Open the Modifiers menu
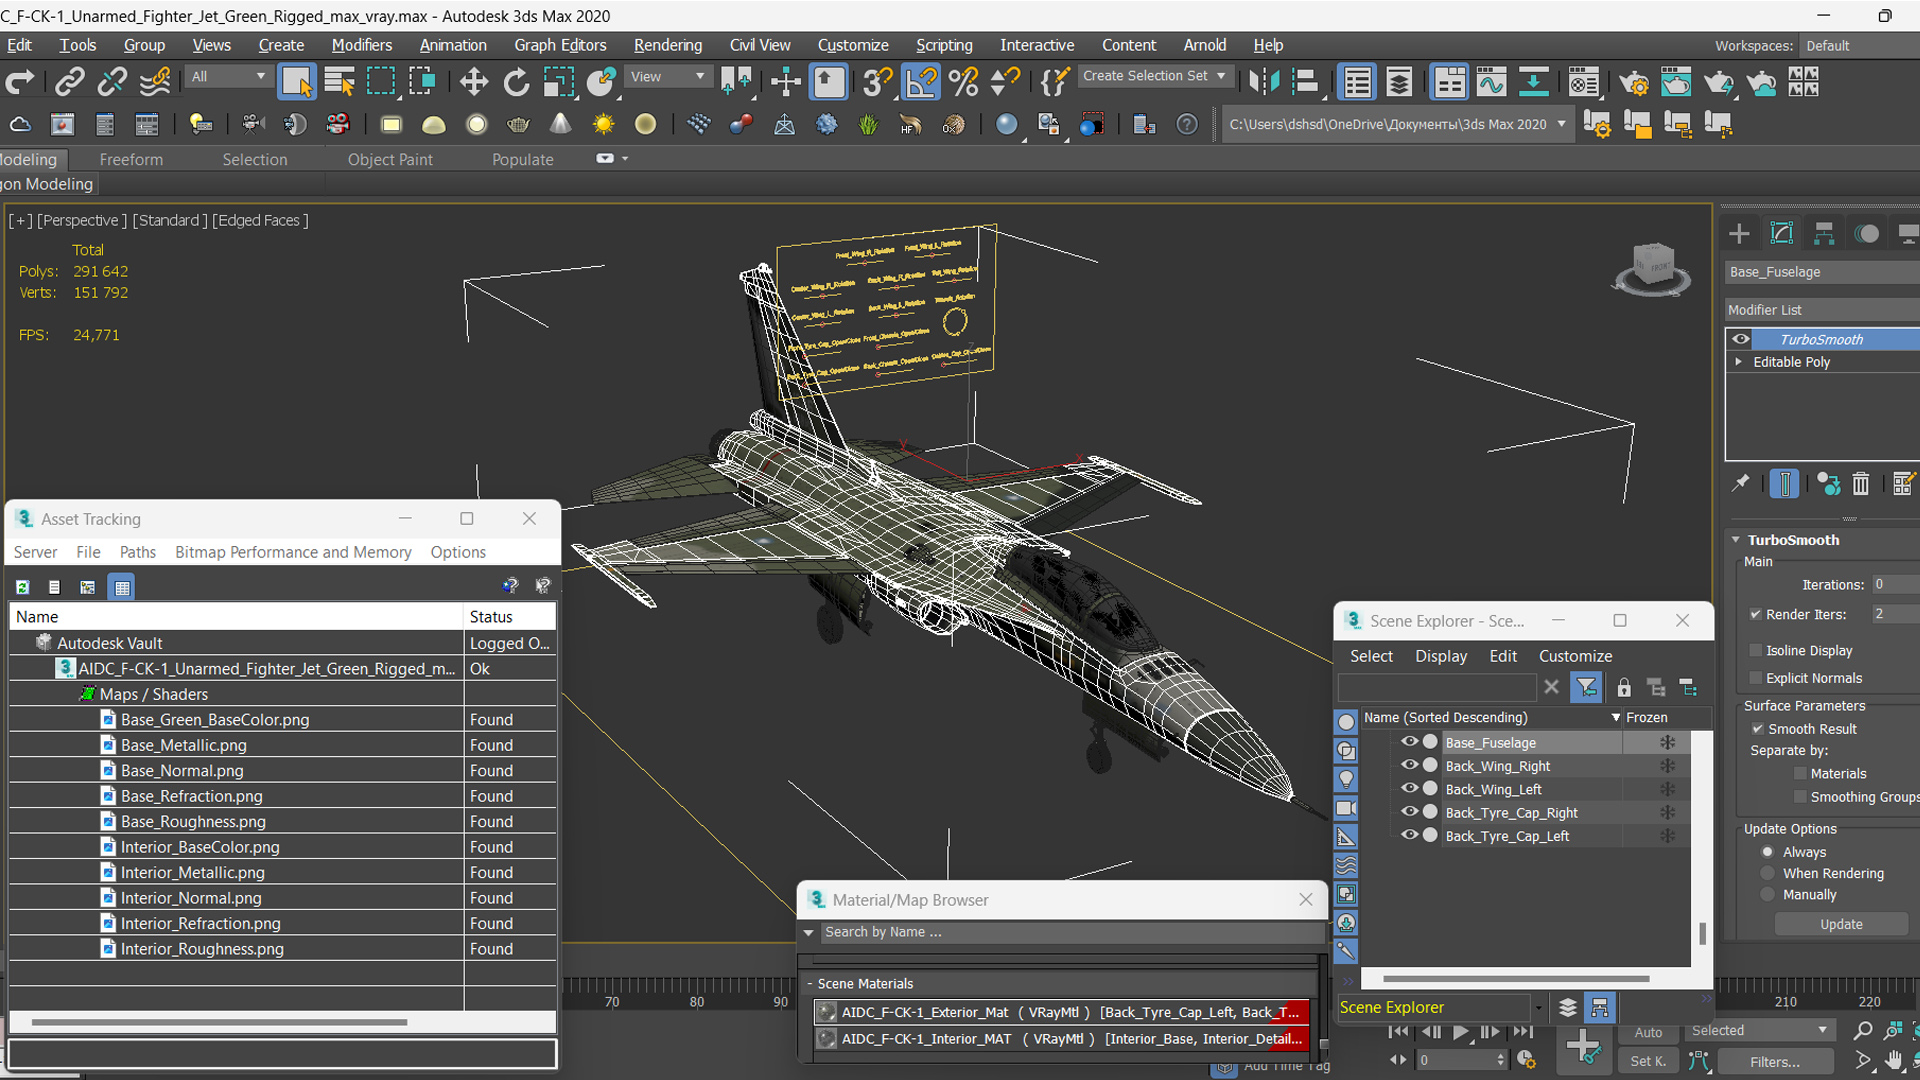This screenshot has height=1080, width=1920. (x=361, y=45)
